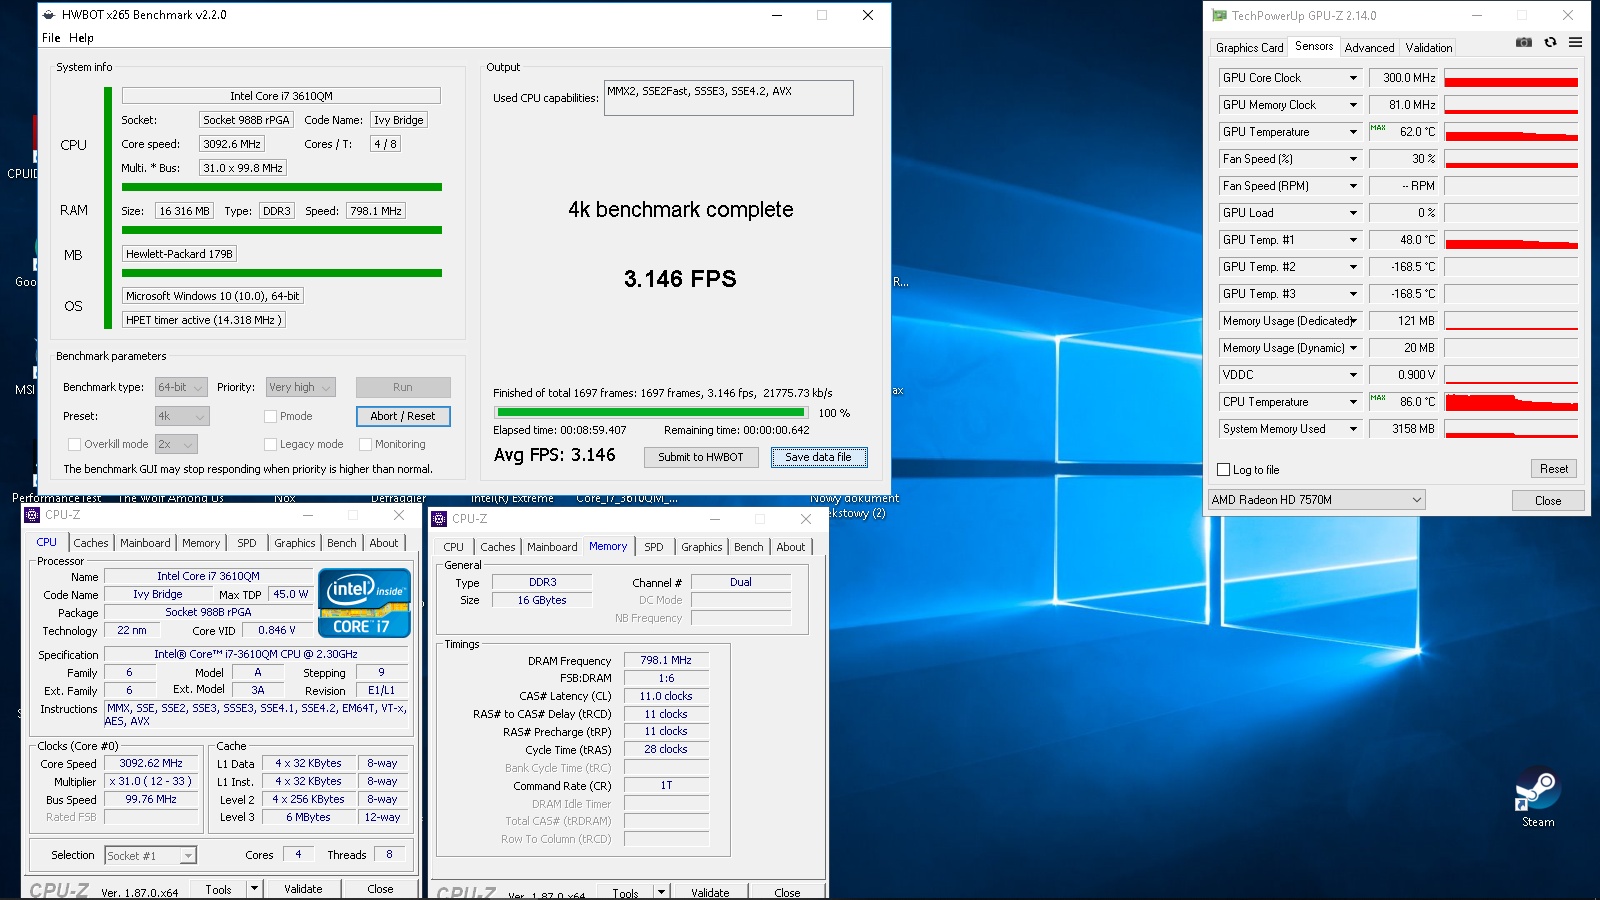Enable the Legacy mode checkbox
This screenshot has height=900, width=1600.
coord(270,444)
